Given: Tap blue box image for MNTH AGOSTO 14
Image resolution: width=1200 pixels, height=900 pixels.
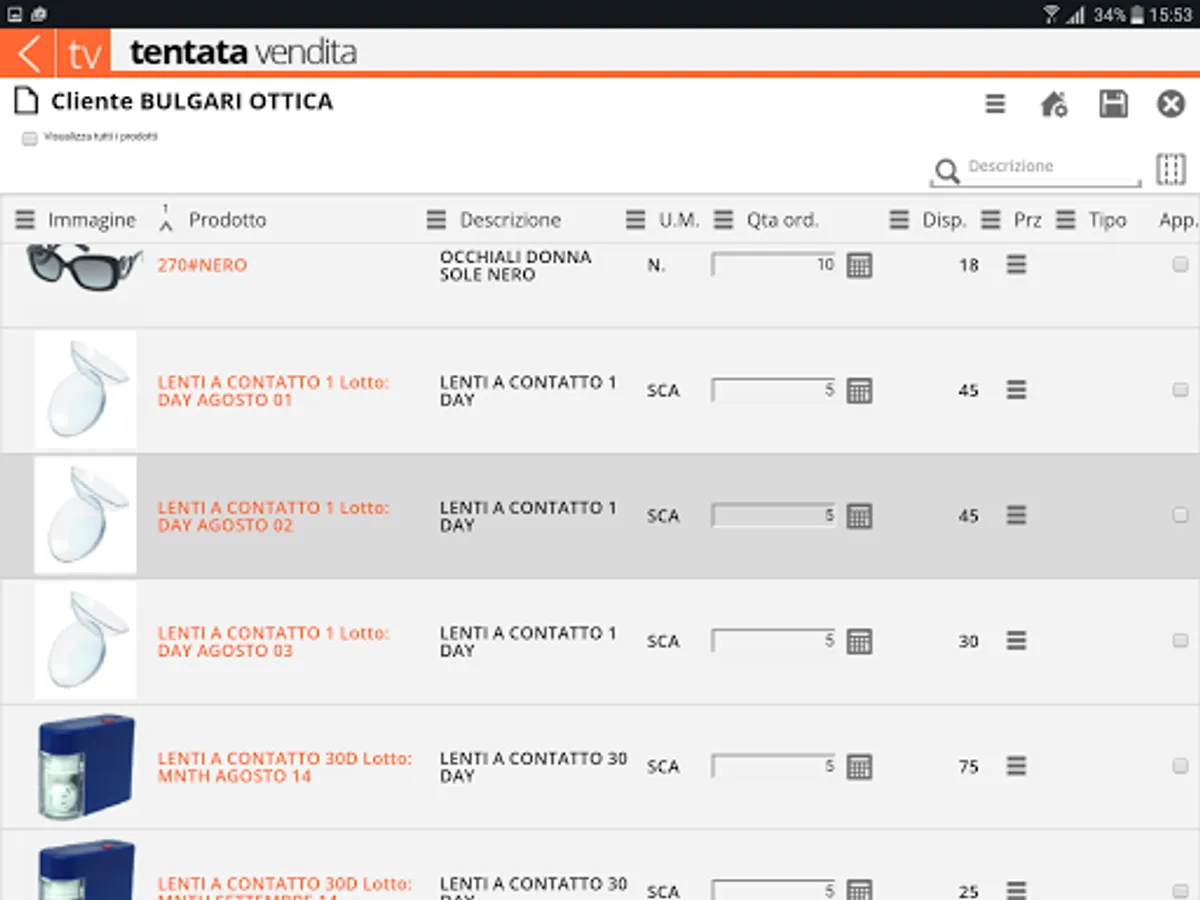Looking at the screenshot, I should point(85,767).
